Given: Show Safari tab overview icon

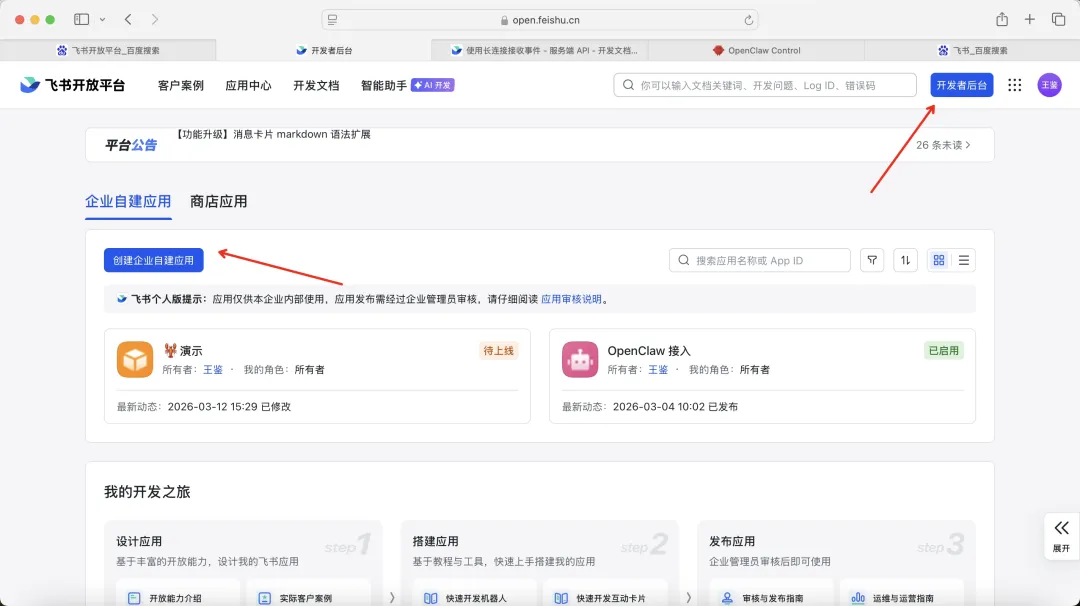Looking at the screenshot, I should pyautogui.click(x=1059, y=19).
